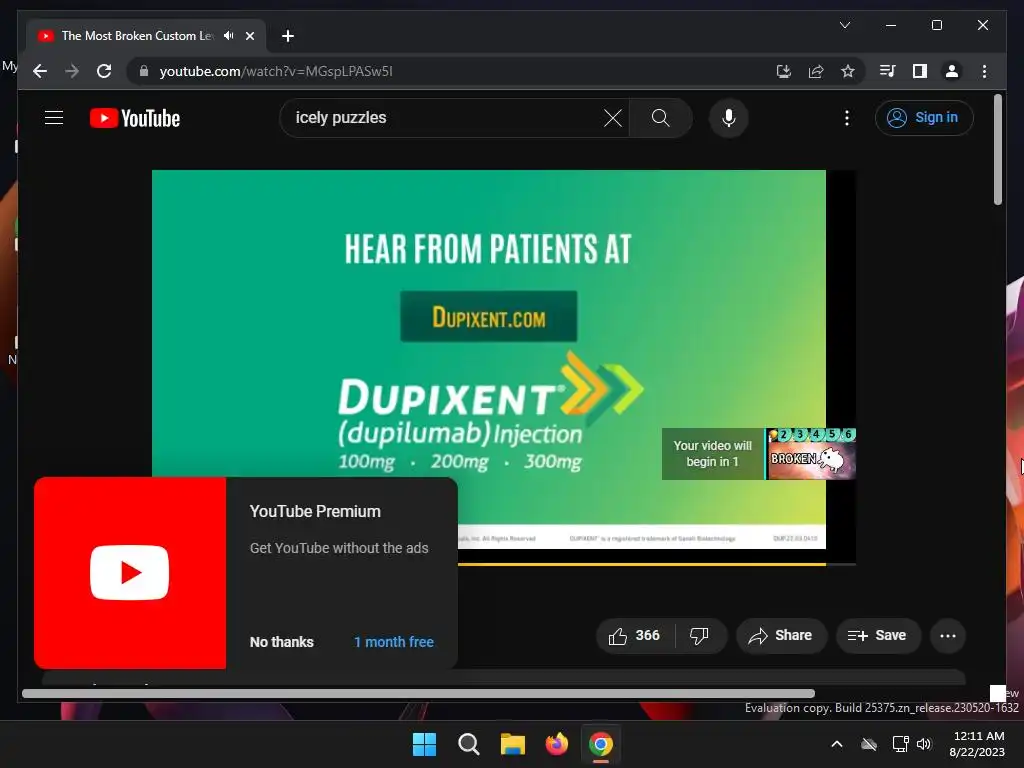Like the video with 366 likes
1024x768 pixels.
(635, 635)
